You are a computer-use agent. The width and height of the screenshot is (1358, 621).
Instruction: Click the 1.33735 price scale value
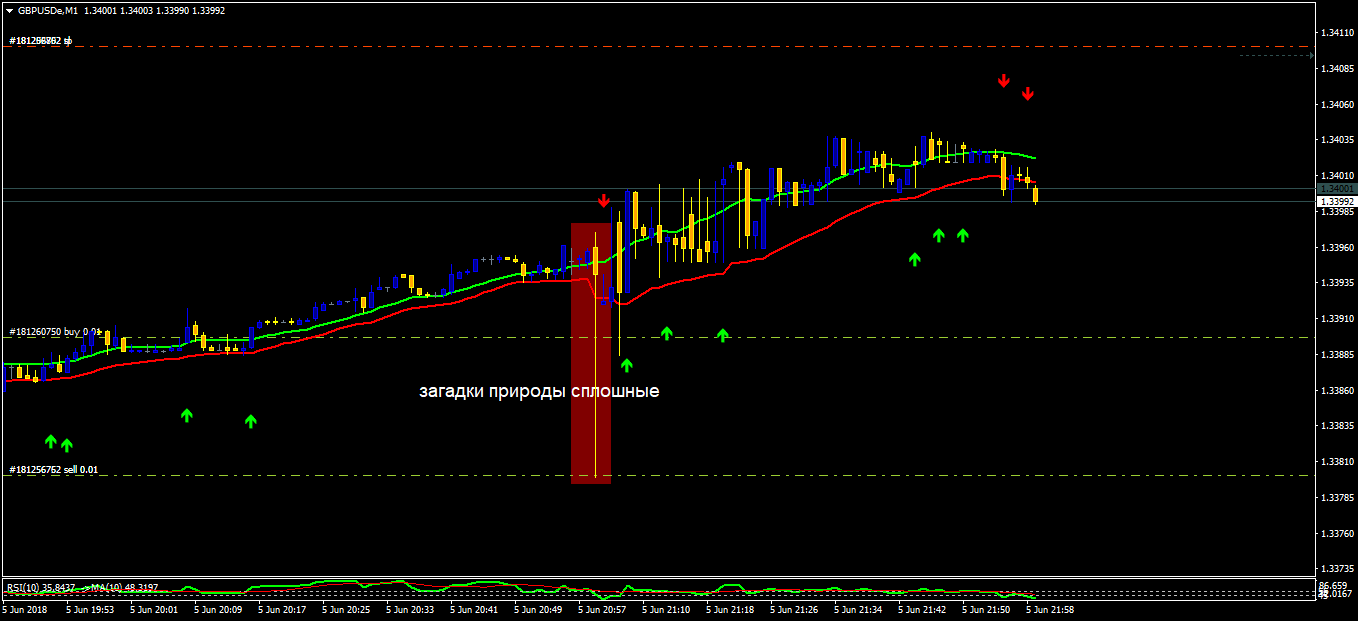(1337, 569)
